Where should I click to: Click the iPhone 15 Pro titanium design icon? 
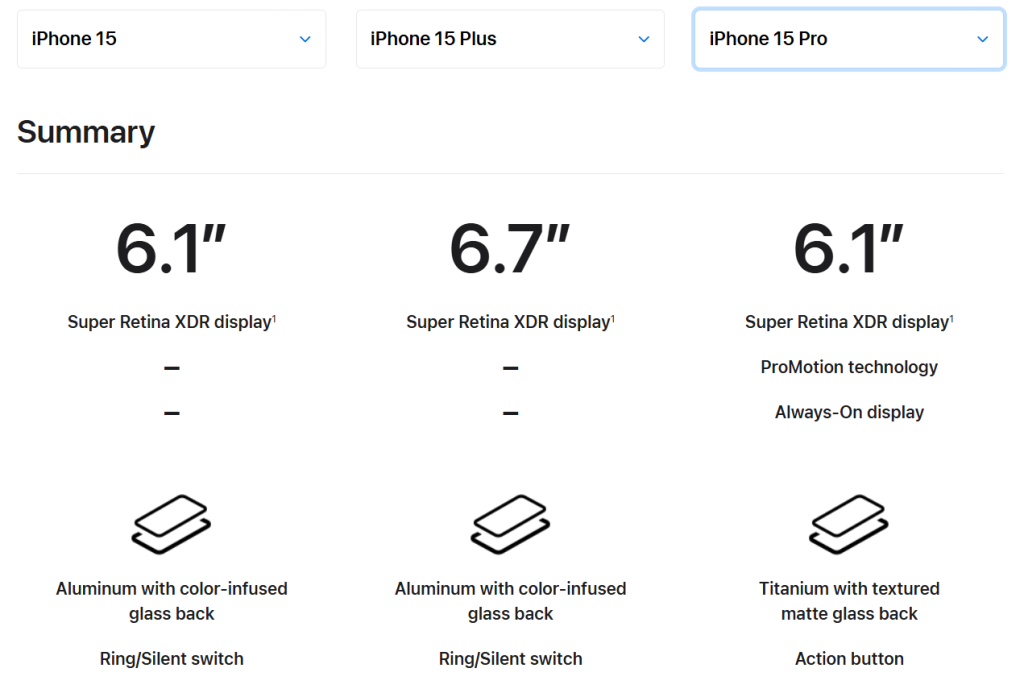click(x=849, y=523)
